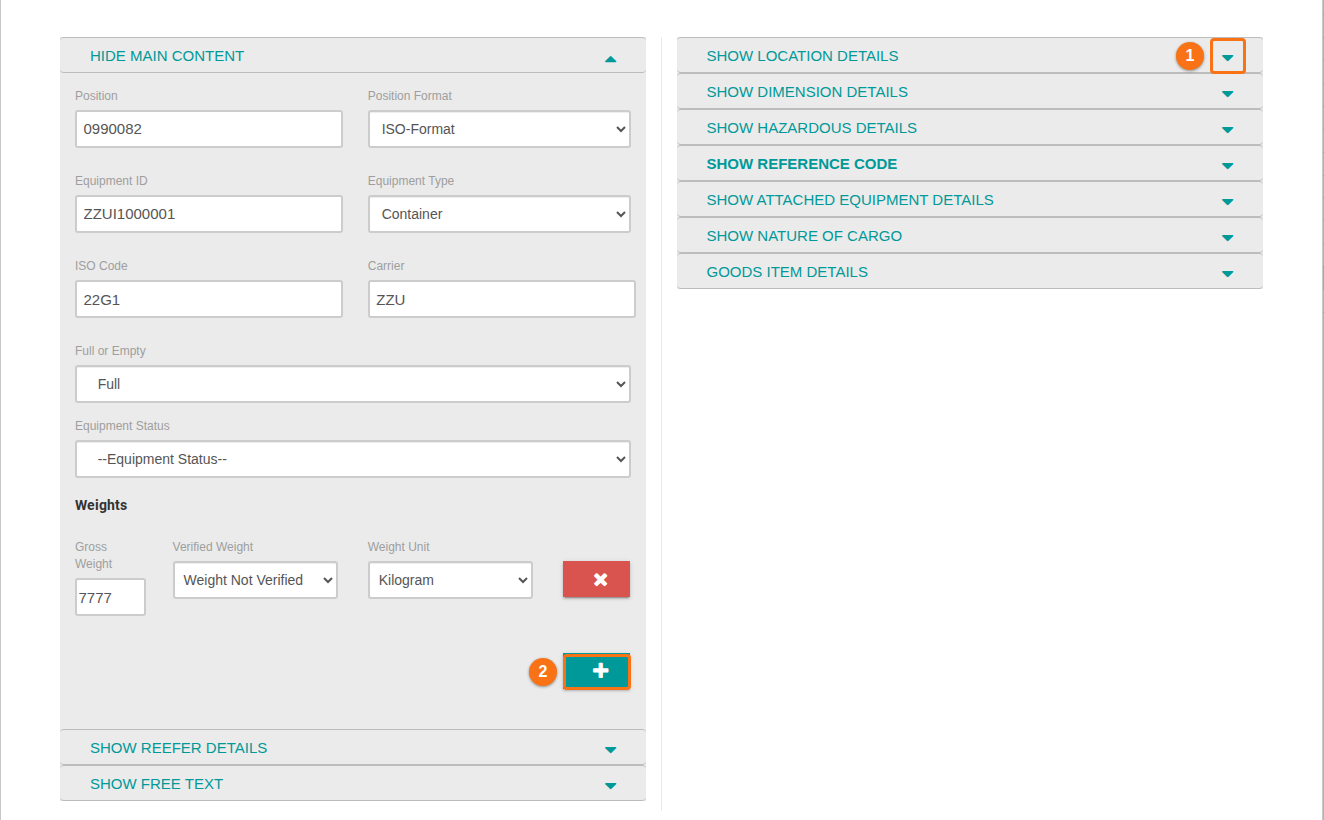Expand Show Reference Code arrow
The image size is (1324, 820).
[x=1227, y=166]
